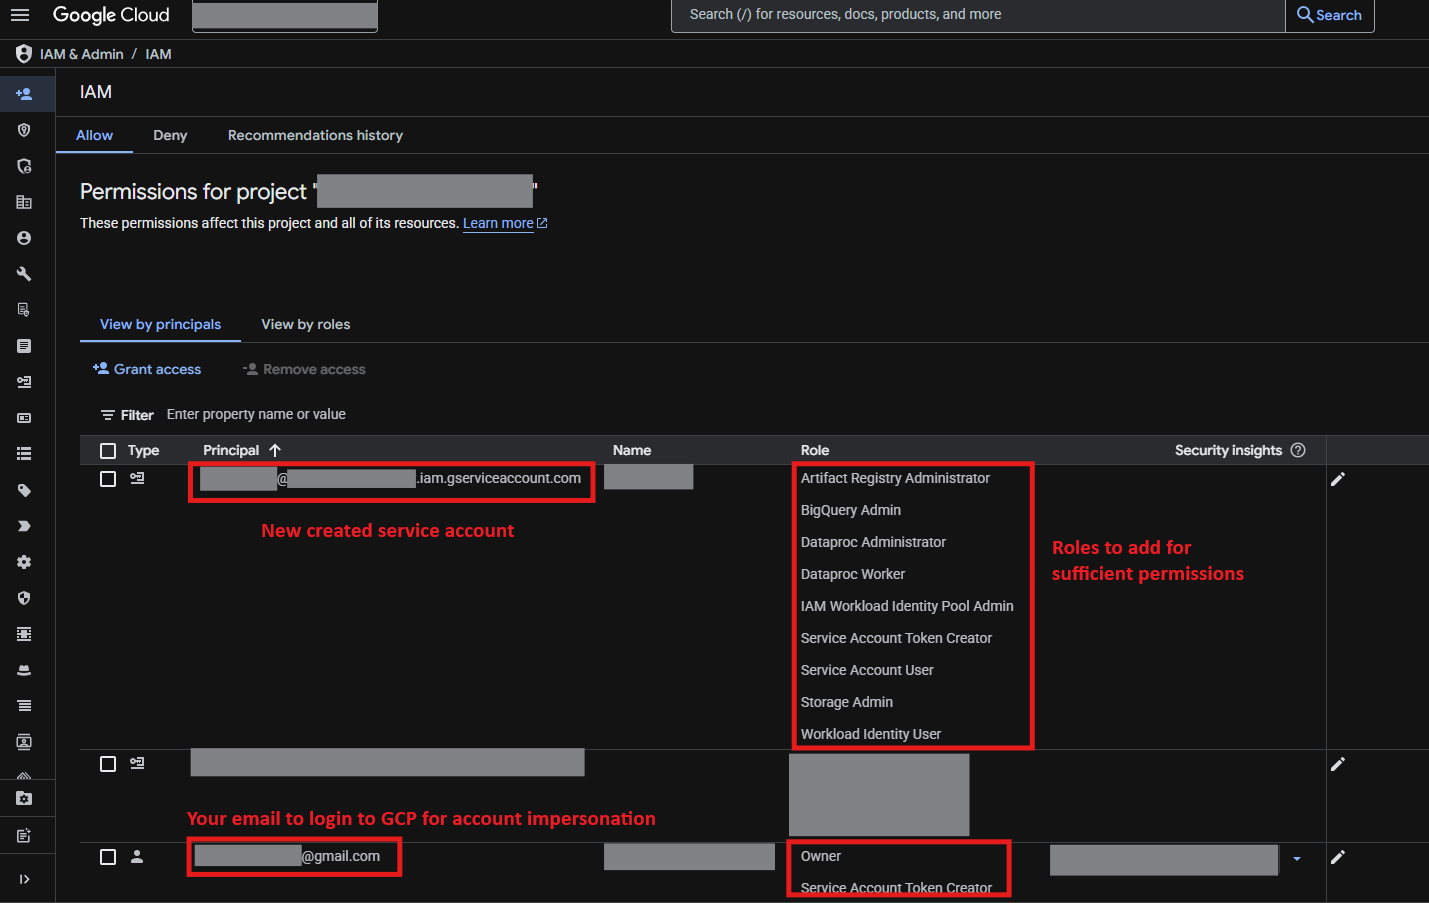
Task: Open the shield-with-keyhole sidebar item
Action: [x=24, y=130]
